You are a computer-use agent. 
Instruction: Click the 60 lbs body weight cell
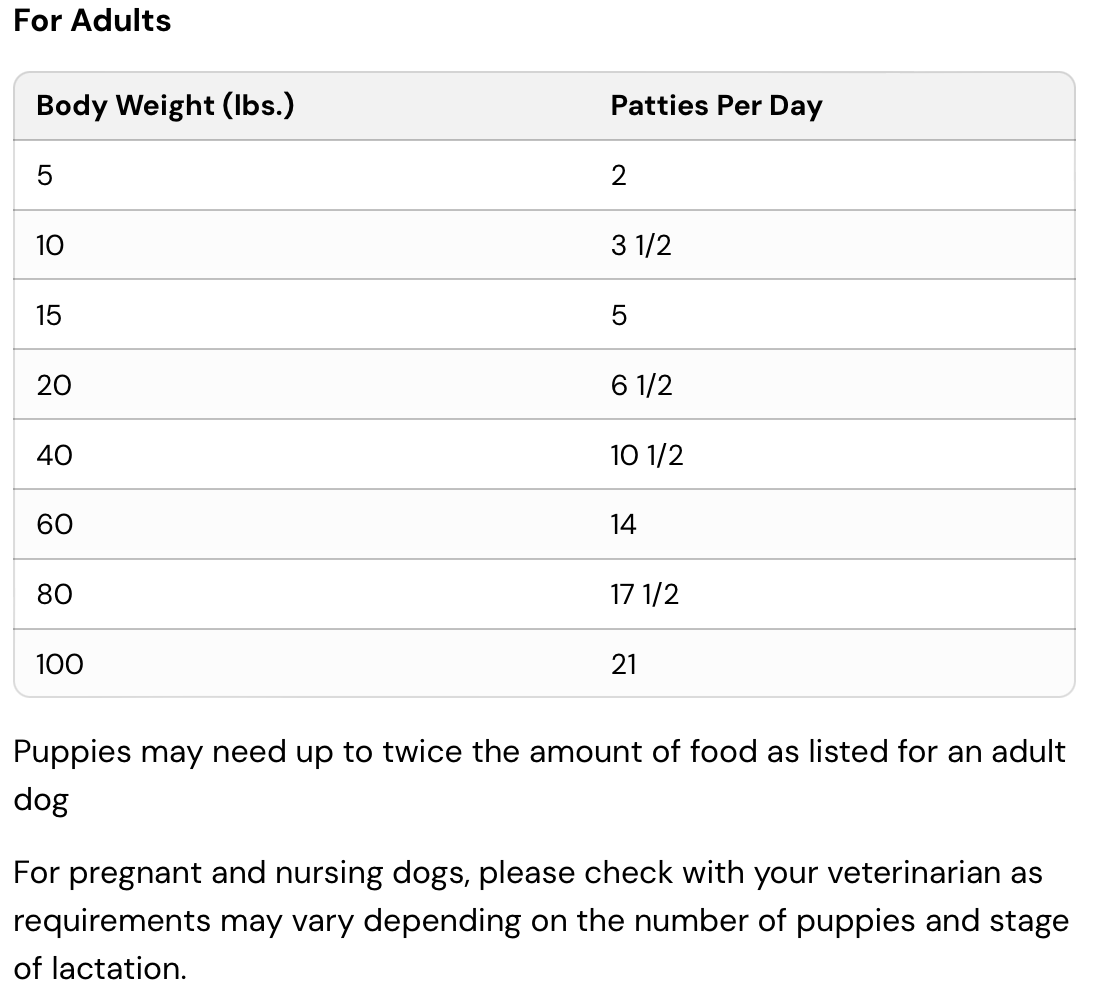(54, 525)
